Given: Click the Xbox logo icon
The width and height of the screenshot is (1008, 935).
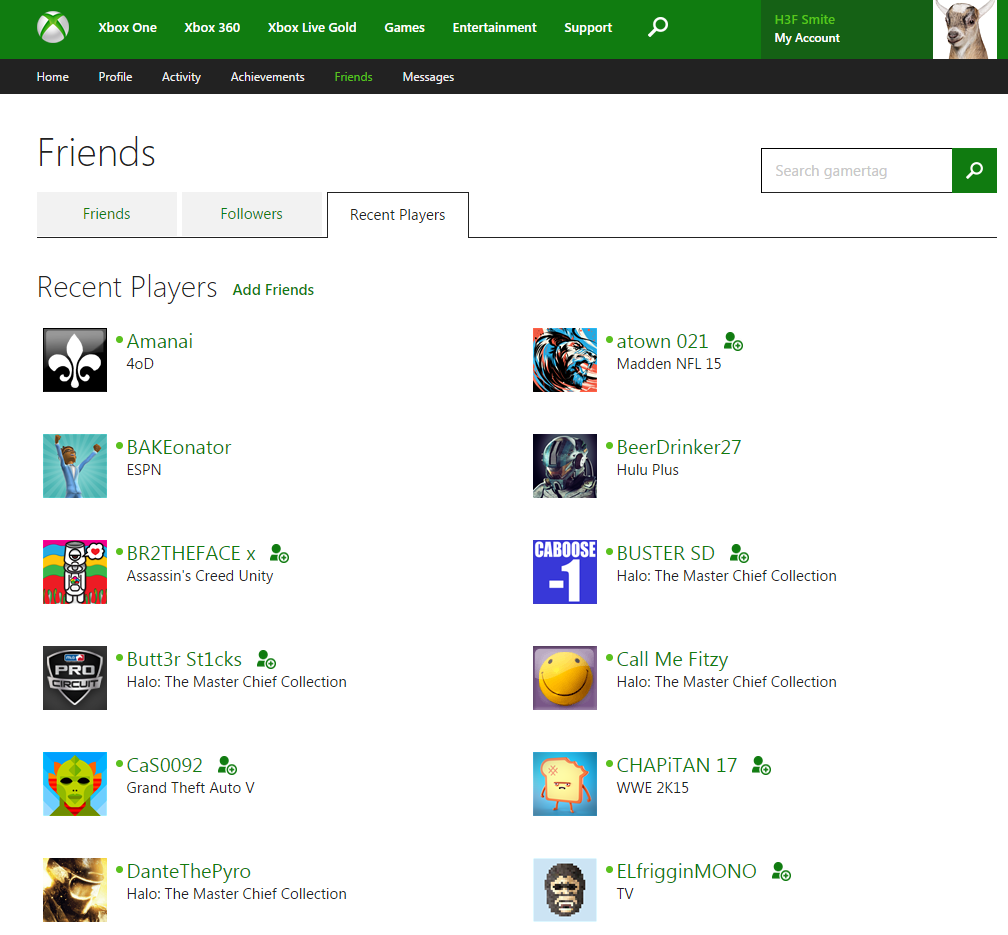Looking at the screenshot, I should click(53, 28).
